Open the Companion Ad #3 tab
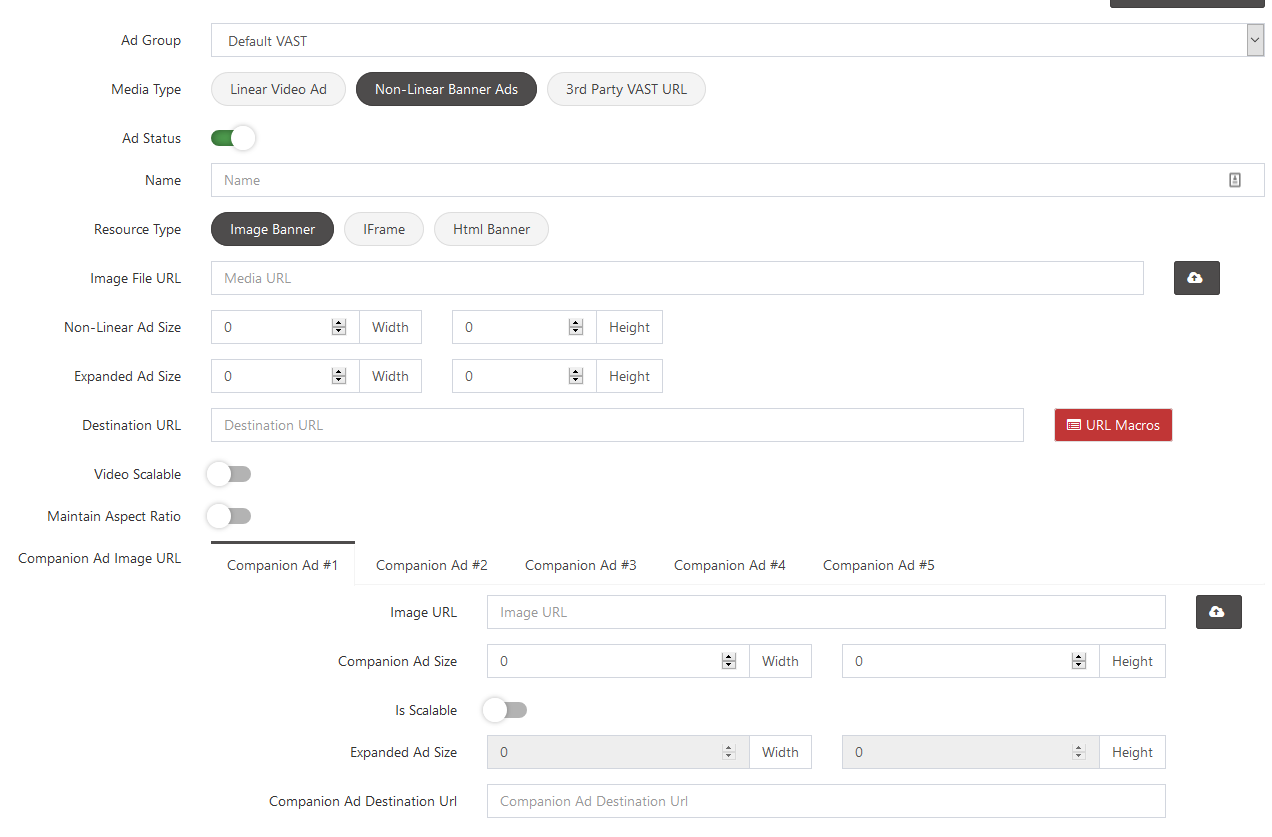The height and width of the screenshot is (837, 1272). point(580,565)
